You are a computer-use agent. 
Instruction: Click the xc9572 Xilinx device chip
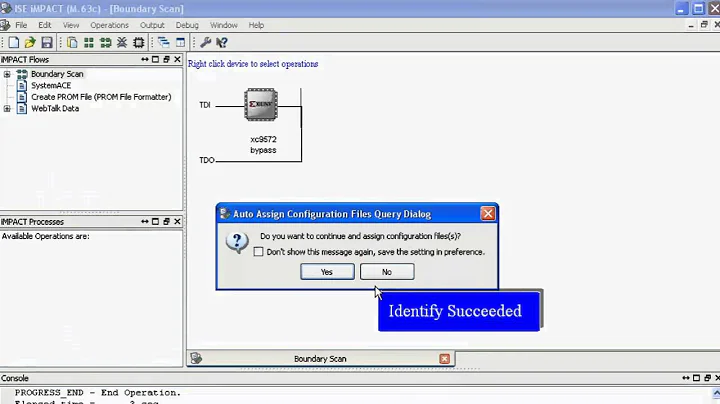click(261, 105)
